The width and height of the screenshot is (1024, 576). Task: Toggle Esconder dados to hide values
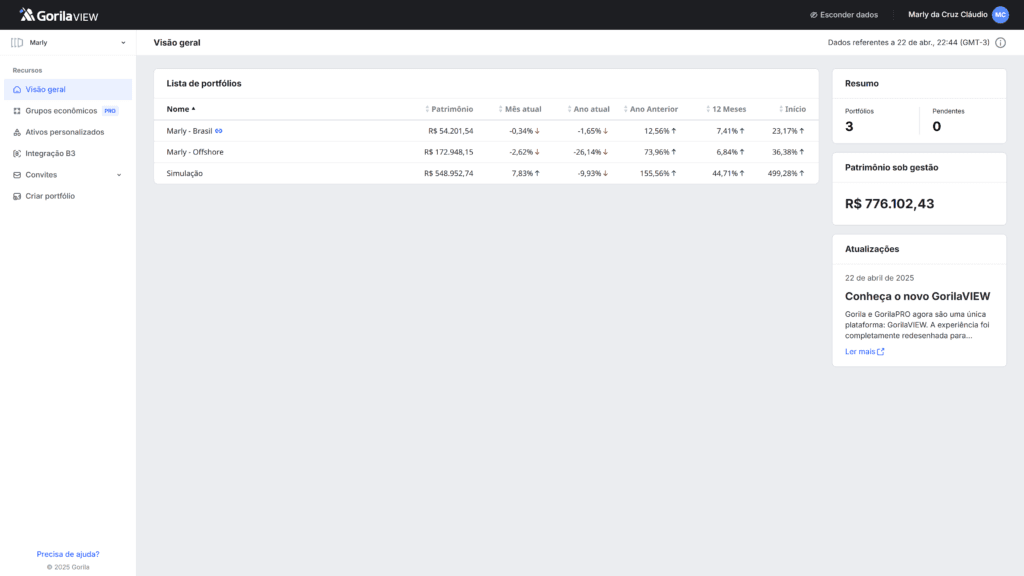844,15
